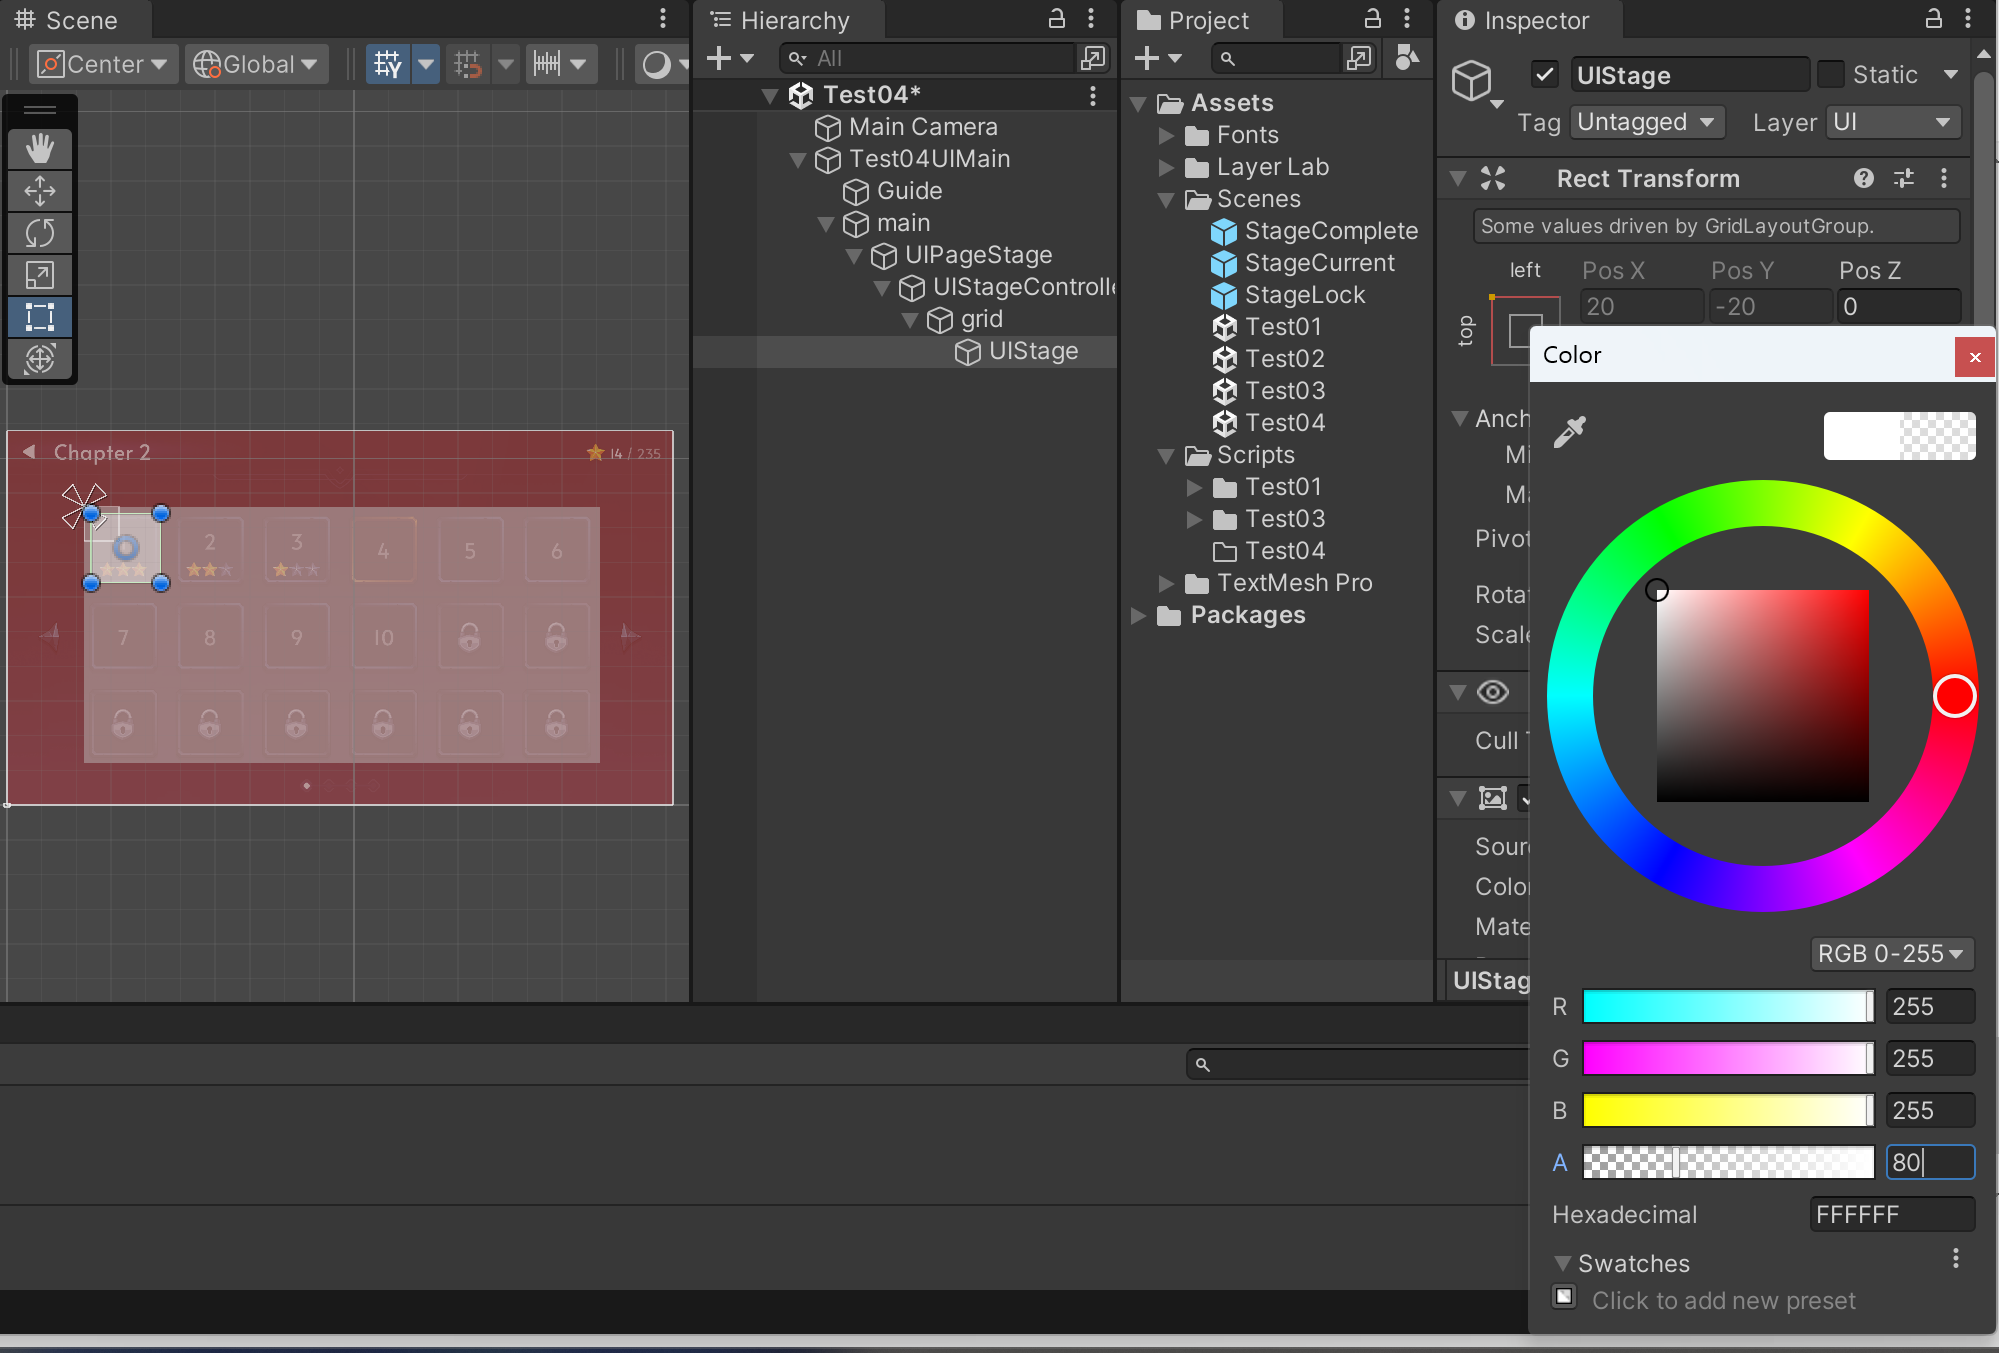The height and width of the screenshot is (1353, 1999).
Task: Enable the Static checkbox
Action: pos(1831,74)
